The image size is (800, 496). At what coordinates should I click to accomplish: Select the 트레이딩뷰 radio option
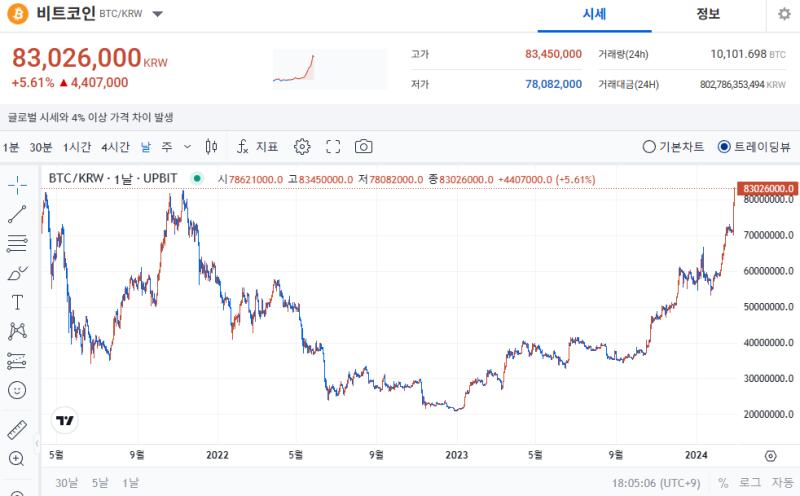tap(754, 147)
